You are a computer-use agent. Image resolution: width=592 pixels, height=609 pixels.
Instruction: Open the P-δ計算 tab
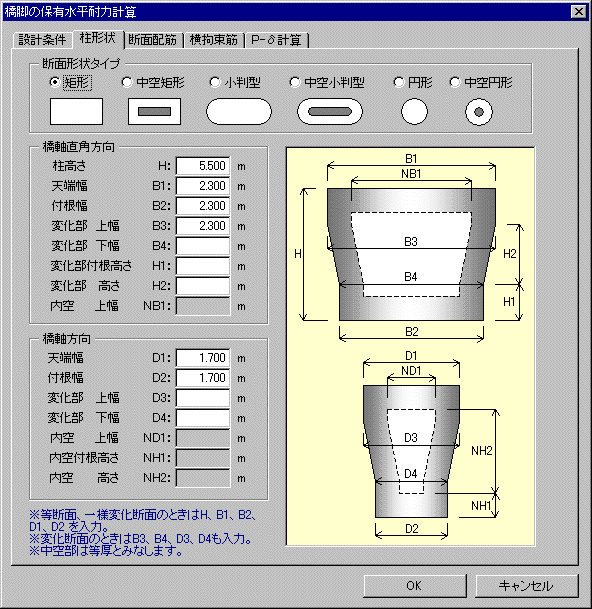(x=277, y=40)
